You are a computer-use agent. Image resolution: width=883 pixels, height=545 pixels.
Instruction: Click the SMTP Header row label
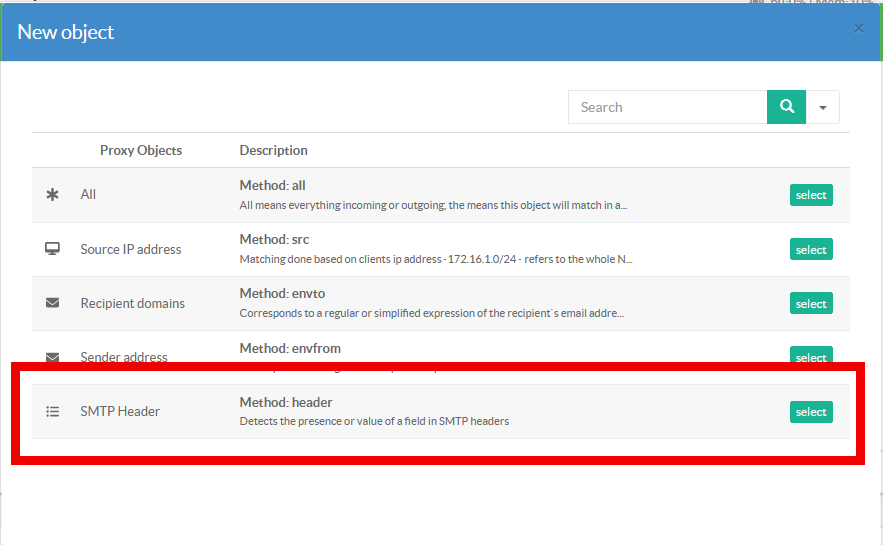pyautogui.click(x=120, y=411)
